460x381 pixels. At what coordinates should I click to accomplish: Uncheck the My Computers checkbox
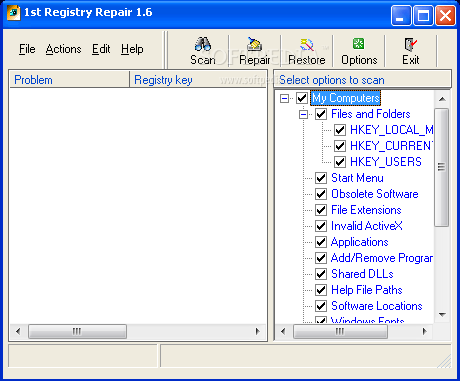[x=302, y=98]
